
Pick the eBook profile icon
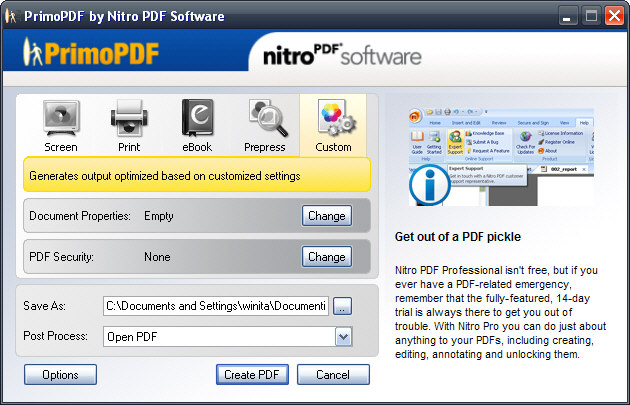click(x=197, y=118)
